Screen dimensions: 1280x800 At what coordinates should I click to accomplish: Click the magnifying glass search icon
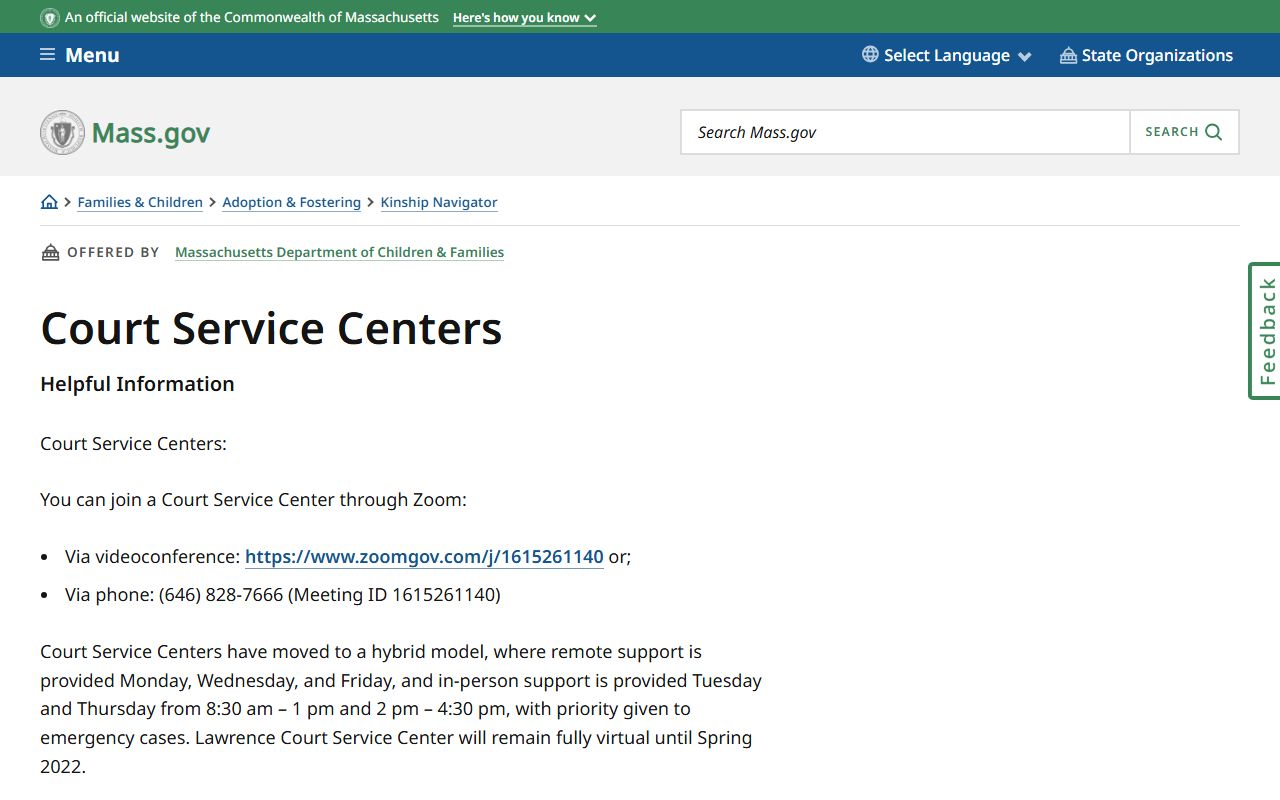pos(1214,132)
